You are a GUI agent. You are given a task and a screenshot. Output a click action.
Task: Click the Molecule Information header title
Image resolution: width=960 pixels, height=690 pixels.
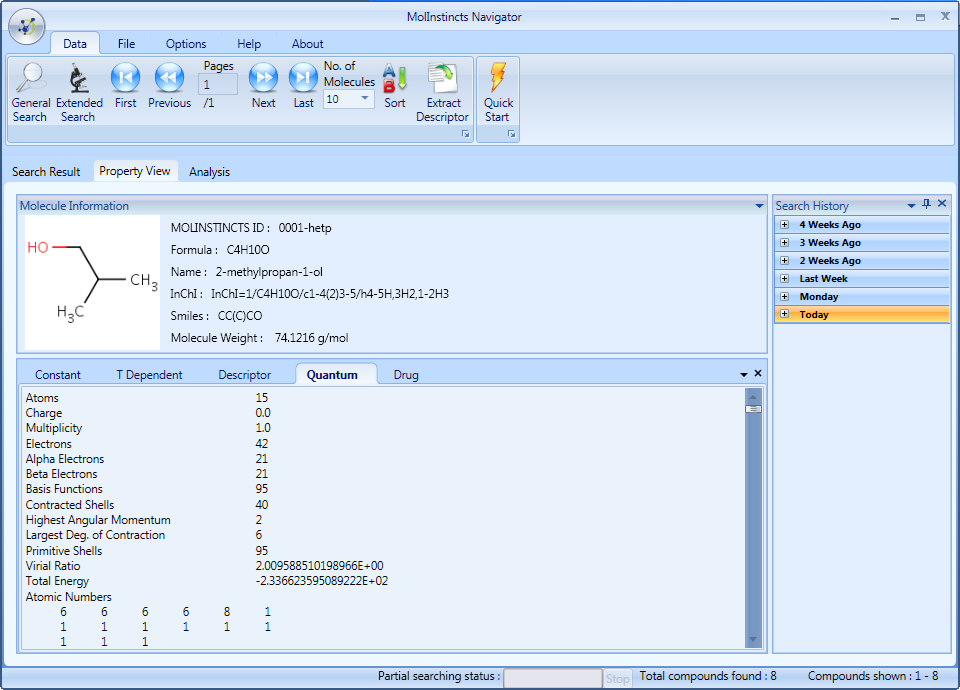74,206
